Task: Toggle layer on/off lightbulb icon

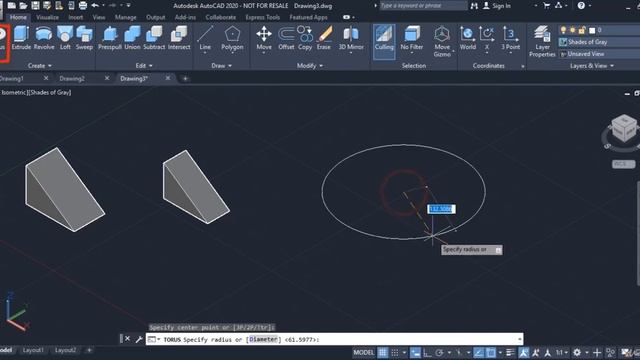Action: (x=563, y=30)
